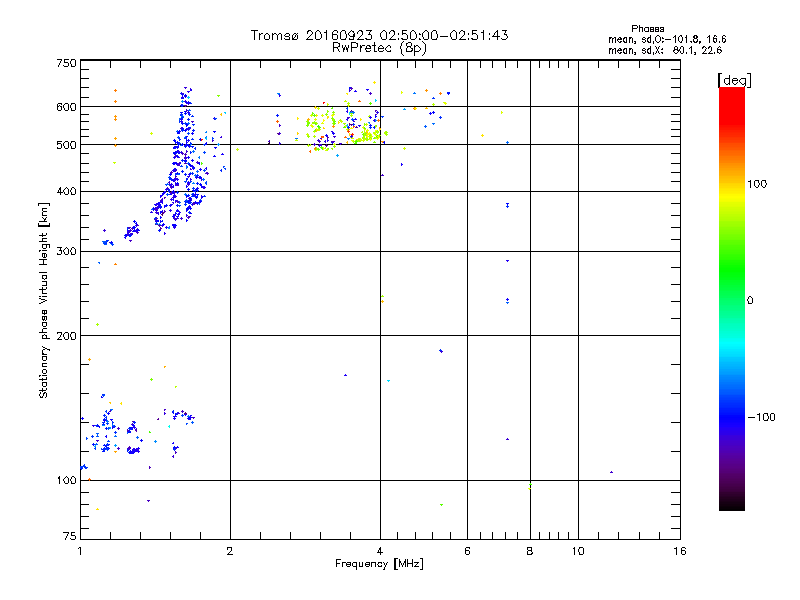Click the x-axis '1' tick label
The image size is (800, 600).
(80, 551)
